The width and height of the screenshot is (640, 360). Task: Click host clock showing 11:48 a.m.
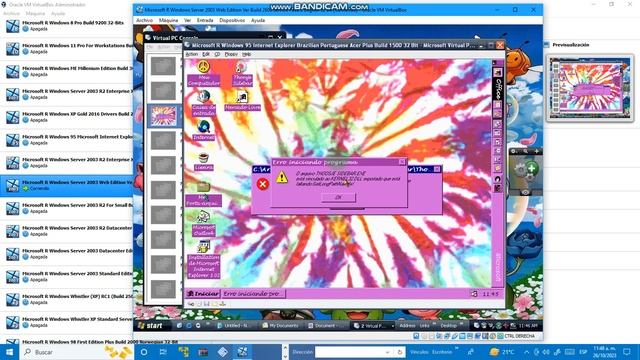click(604, 352)
